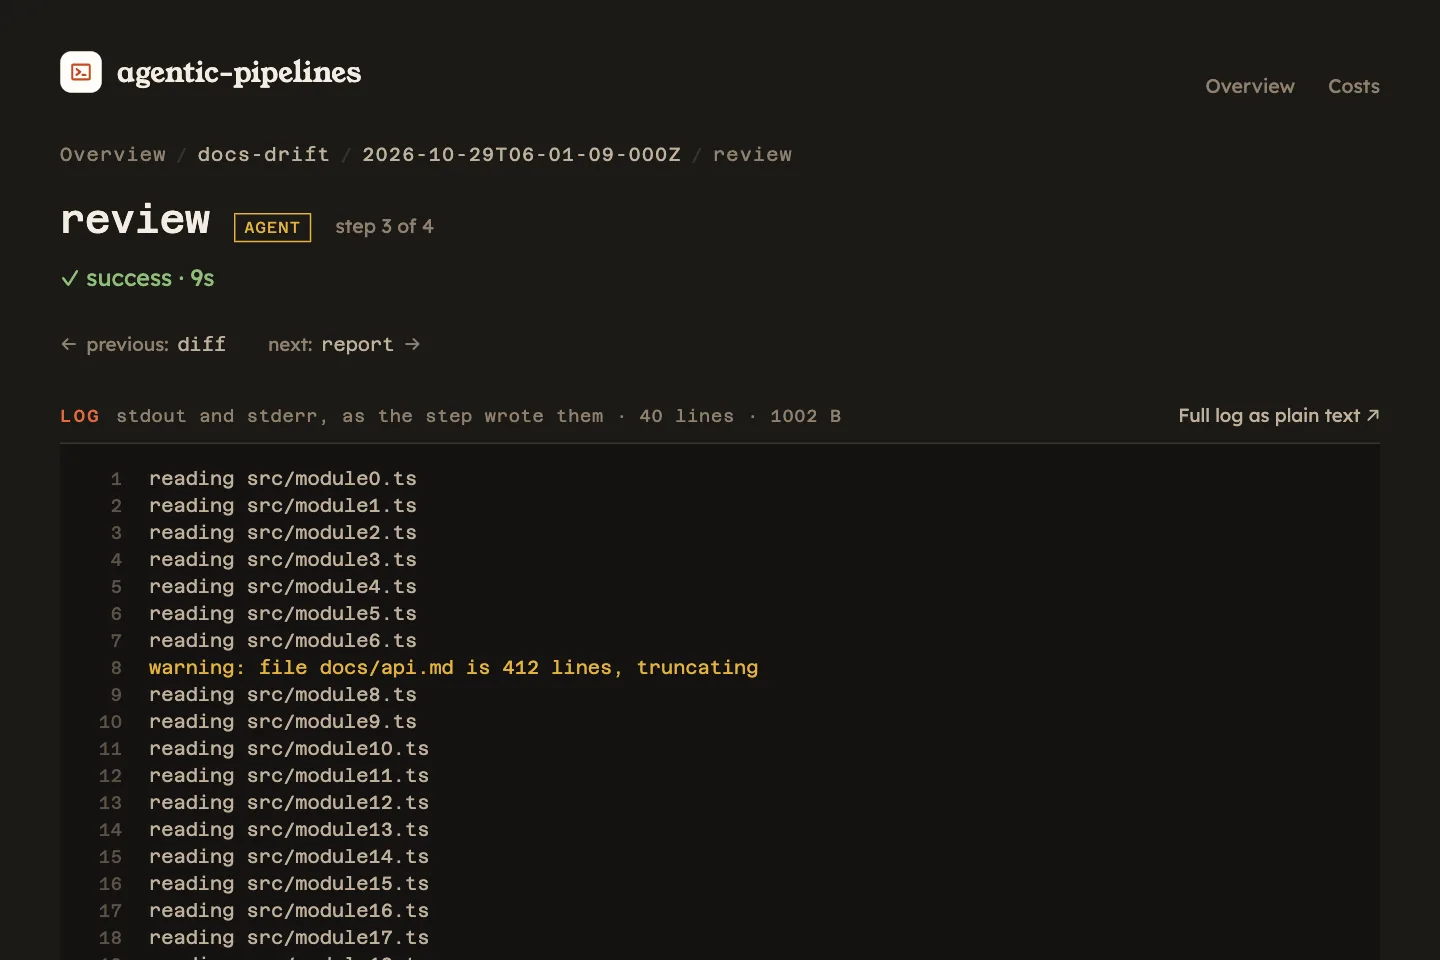1440x960 pixels.
Task: Select log line 'reading src/module15.ts'
Action: pos(289,884)
